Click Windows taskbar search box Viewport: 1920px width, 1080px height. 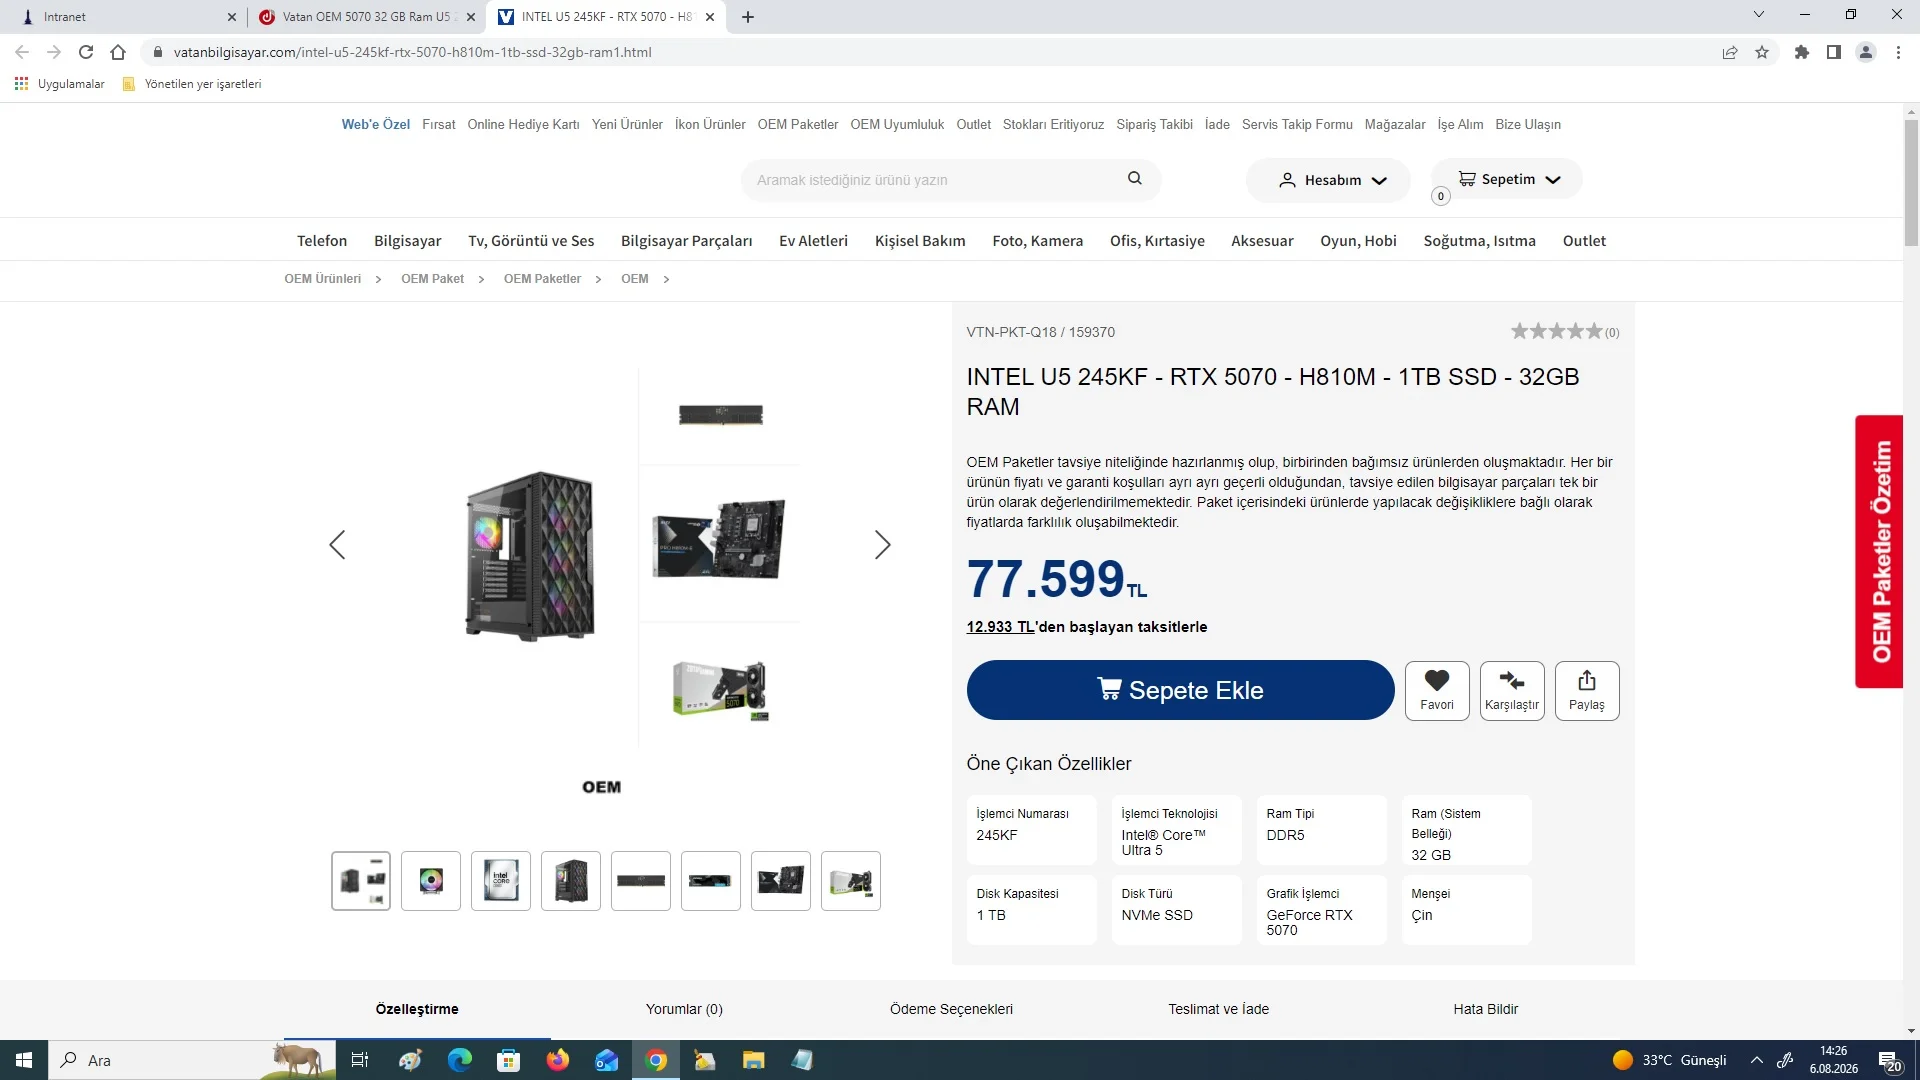[192, 1060]
